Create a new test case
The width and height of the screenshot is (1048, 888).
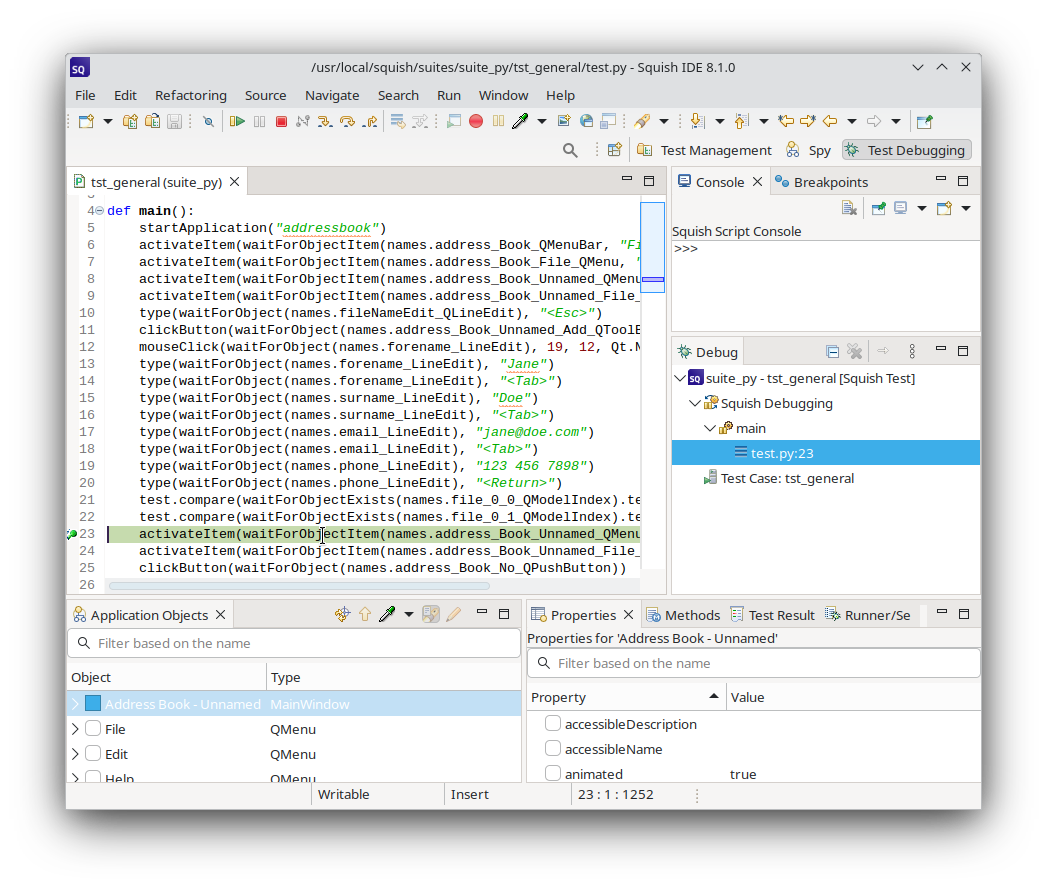pos(130,120)
